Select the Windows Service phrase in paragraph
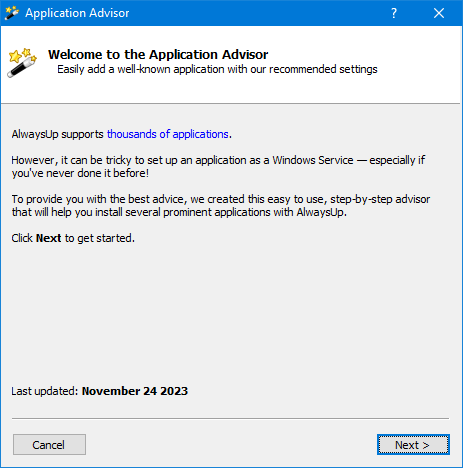Image resolution: width=463 pixels, height=468 pixels. 313,160
